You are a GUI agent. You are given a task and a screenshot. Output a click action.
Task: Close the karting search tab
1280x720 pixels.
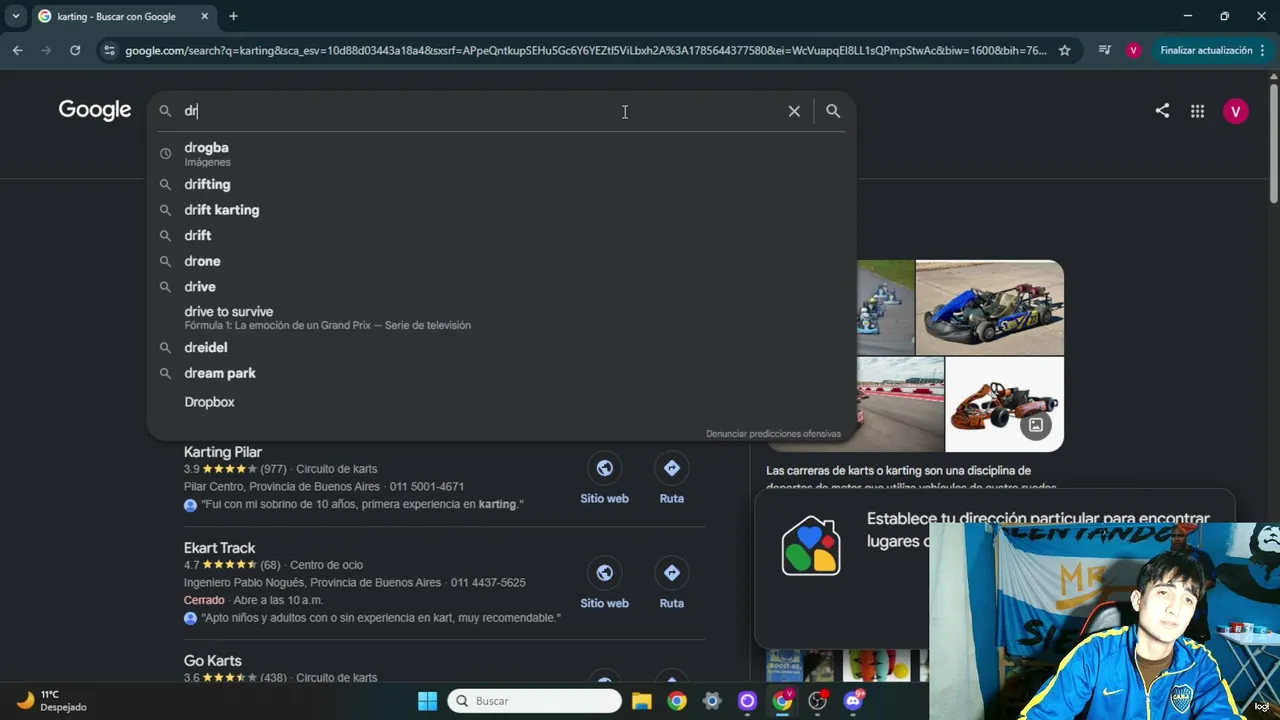204,16
